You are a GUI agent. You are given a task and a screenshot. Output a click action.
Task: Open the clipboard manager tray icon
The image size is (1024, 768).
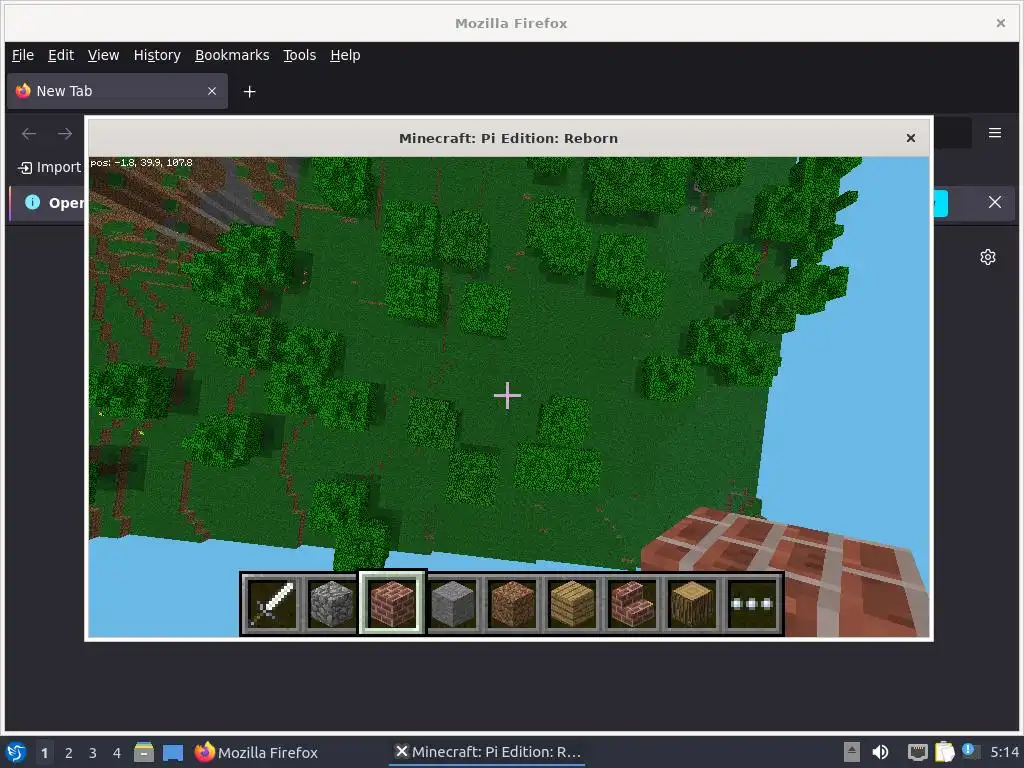pos(944,752)
